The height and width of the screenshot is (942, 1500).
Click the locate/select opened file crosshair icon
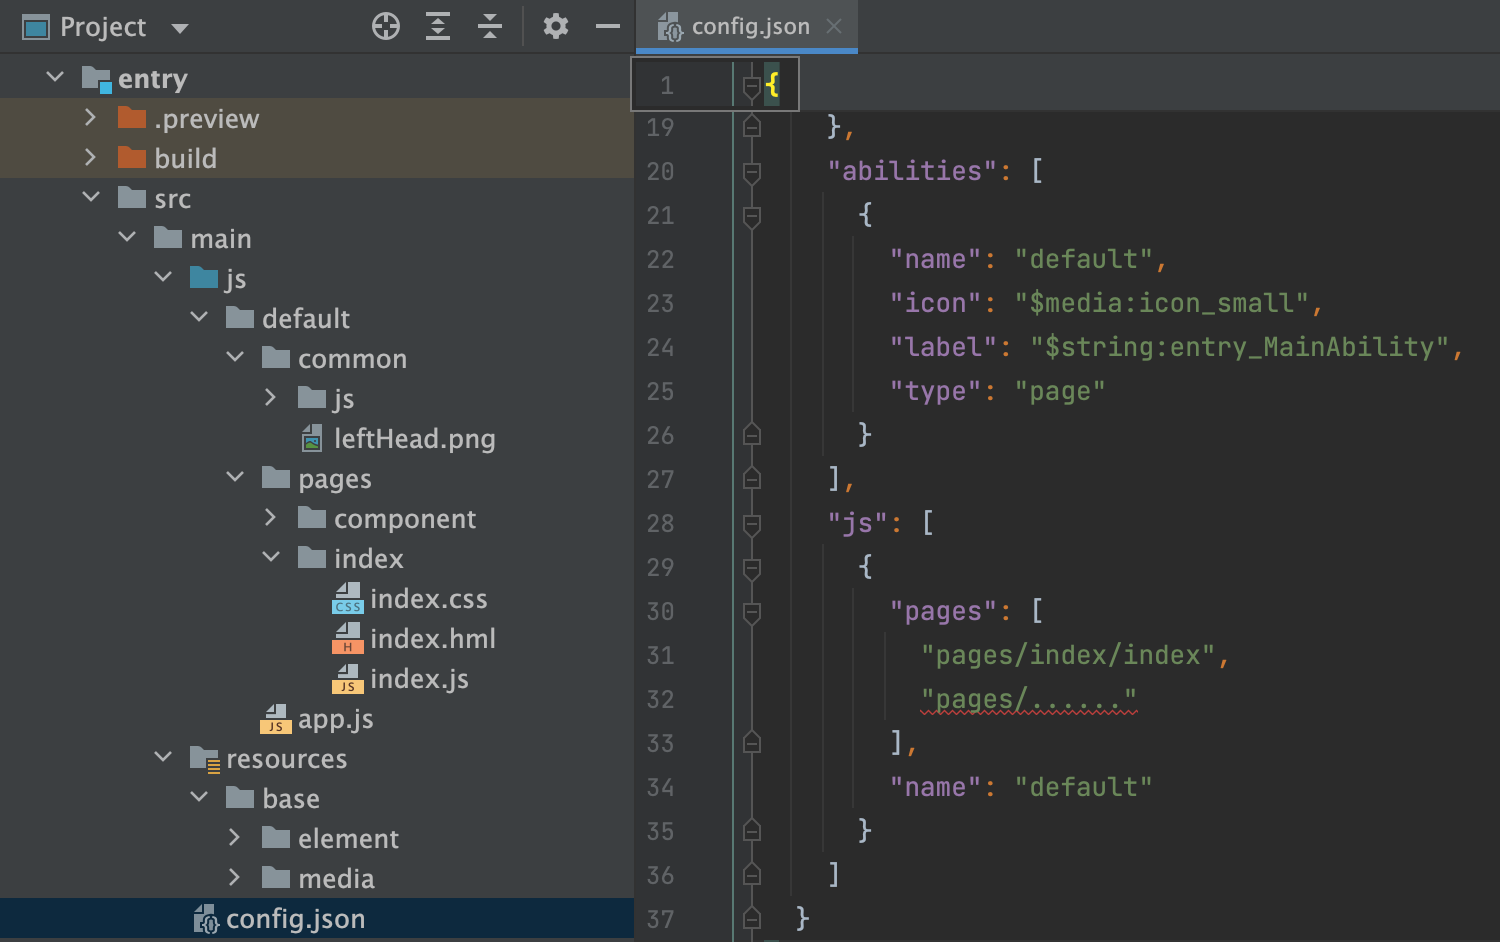[386, 26]
